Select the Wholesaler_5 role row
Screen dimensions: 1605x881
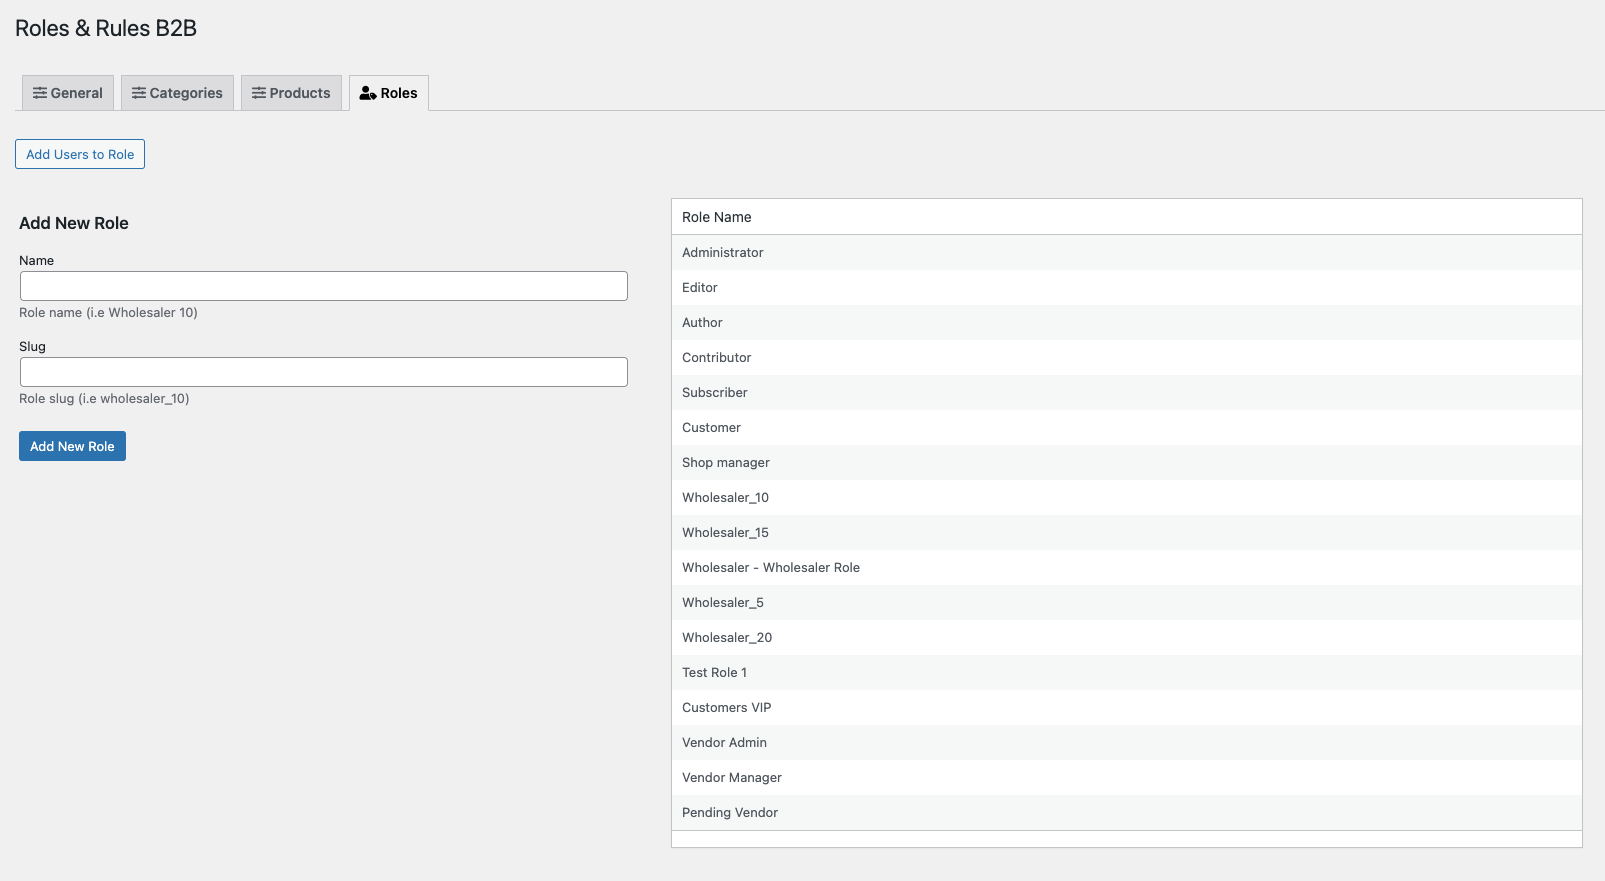[x=1127, y=602]
